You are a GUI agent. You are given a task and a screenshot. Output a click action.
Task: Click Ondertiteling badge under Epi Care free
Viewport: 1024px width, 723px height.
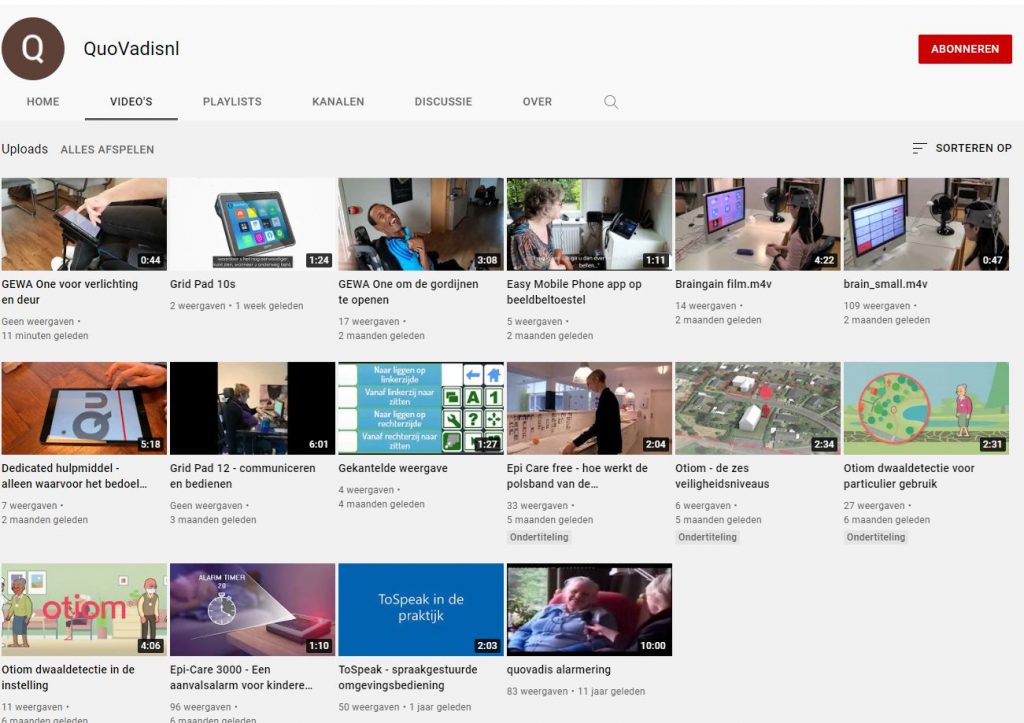pyautogui.click(x=539, y=537)
